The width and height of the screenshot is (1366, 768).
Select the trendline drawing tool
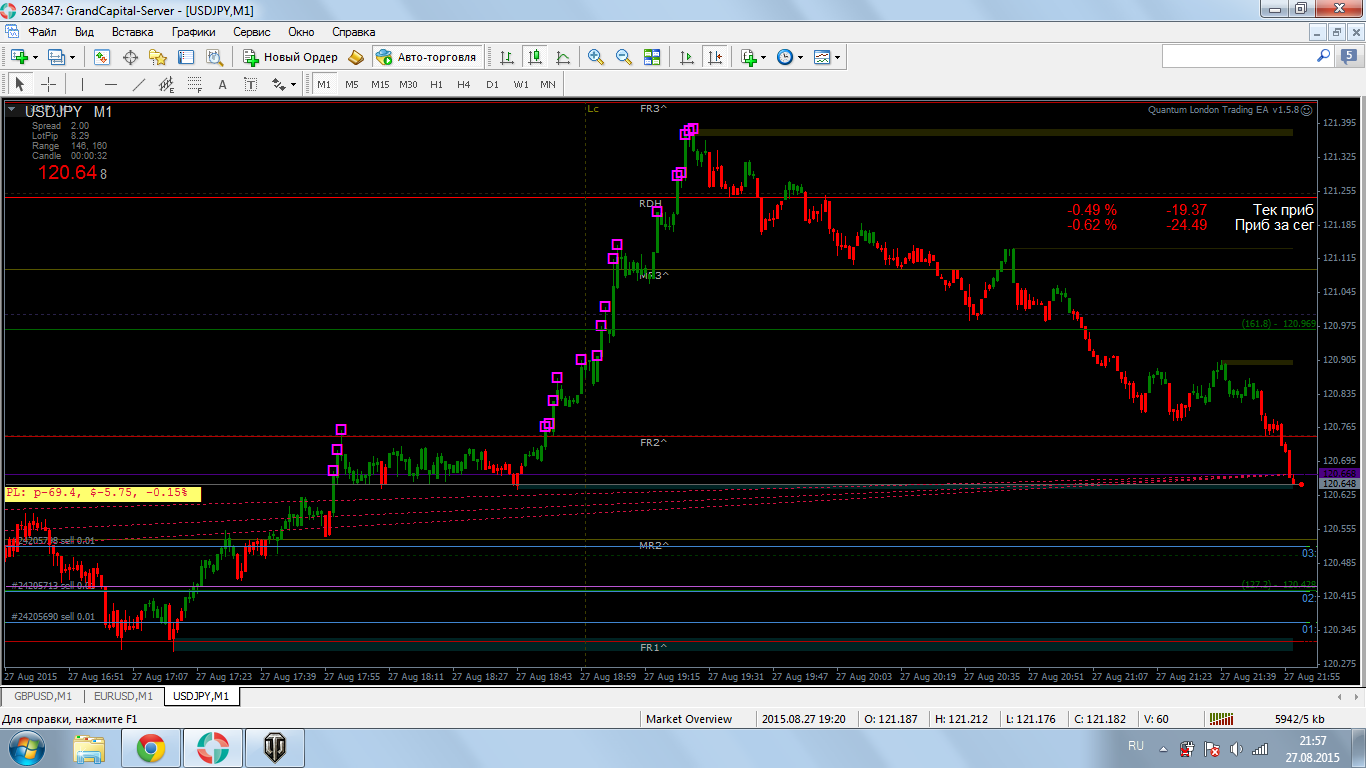tap(138, 84)
